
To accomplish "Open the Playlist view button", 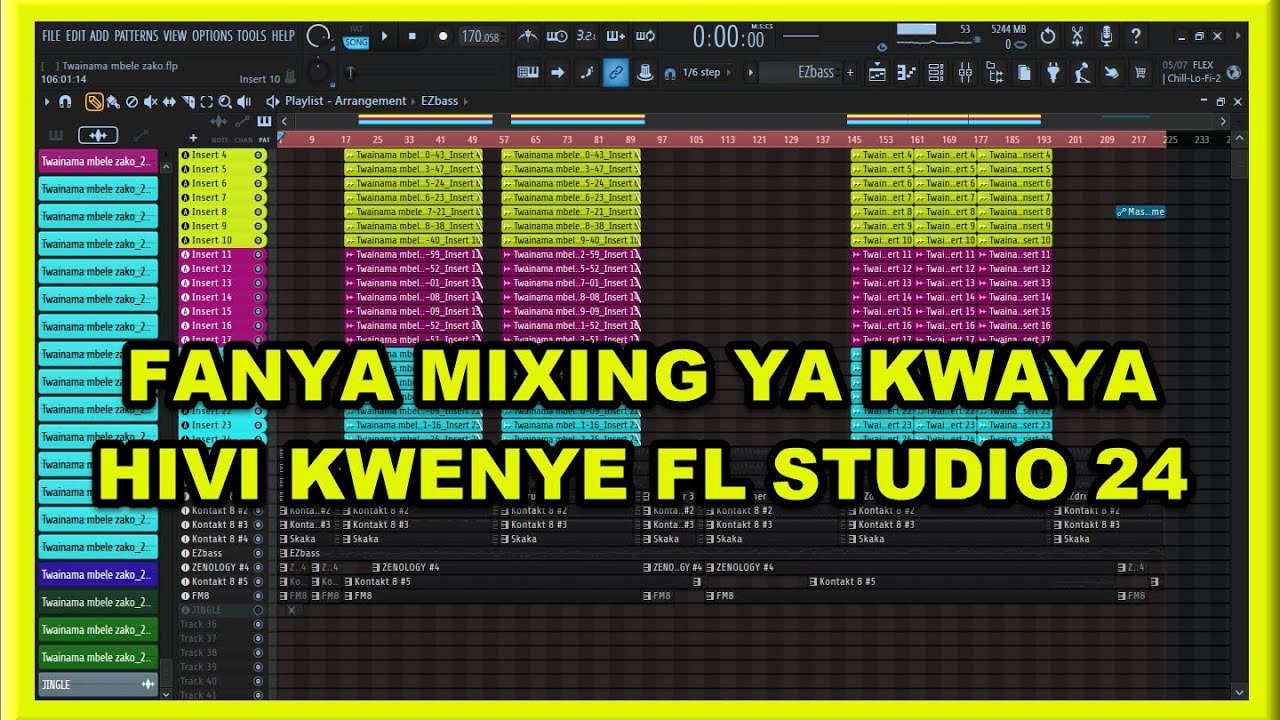I will click(x=877, y=72).
